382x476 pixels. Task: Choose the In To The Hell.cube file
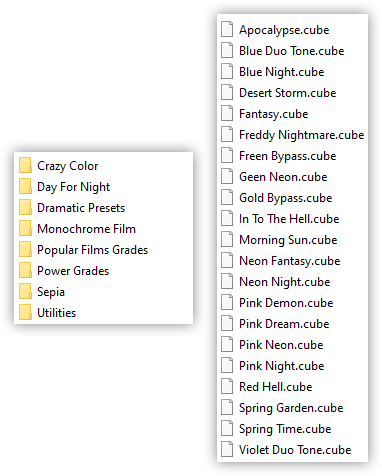click(280, 219)
